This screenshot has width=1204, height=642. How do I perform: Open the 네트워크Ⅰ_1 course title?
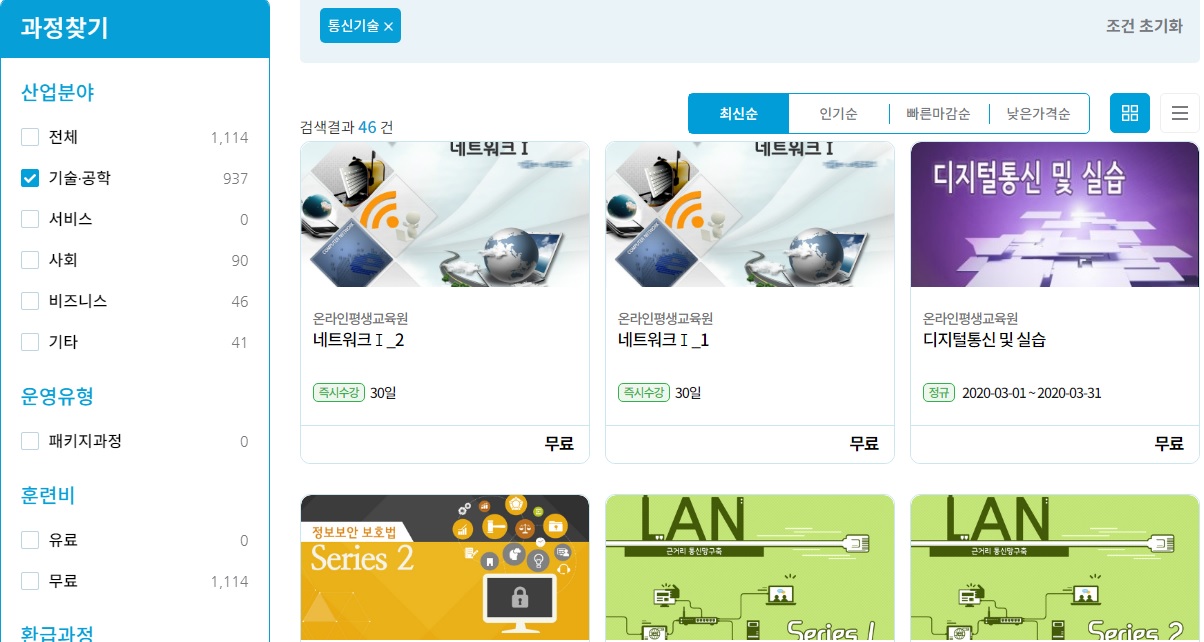pyautogui.click(x=664, y=340)
